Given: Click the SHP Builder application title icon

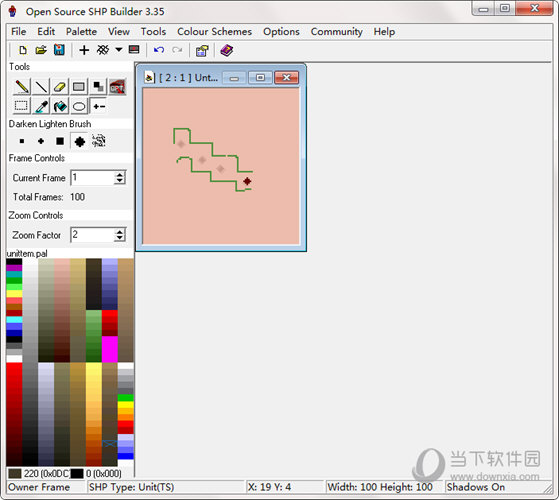Looking at the screenshot, I should coord(13,11).
